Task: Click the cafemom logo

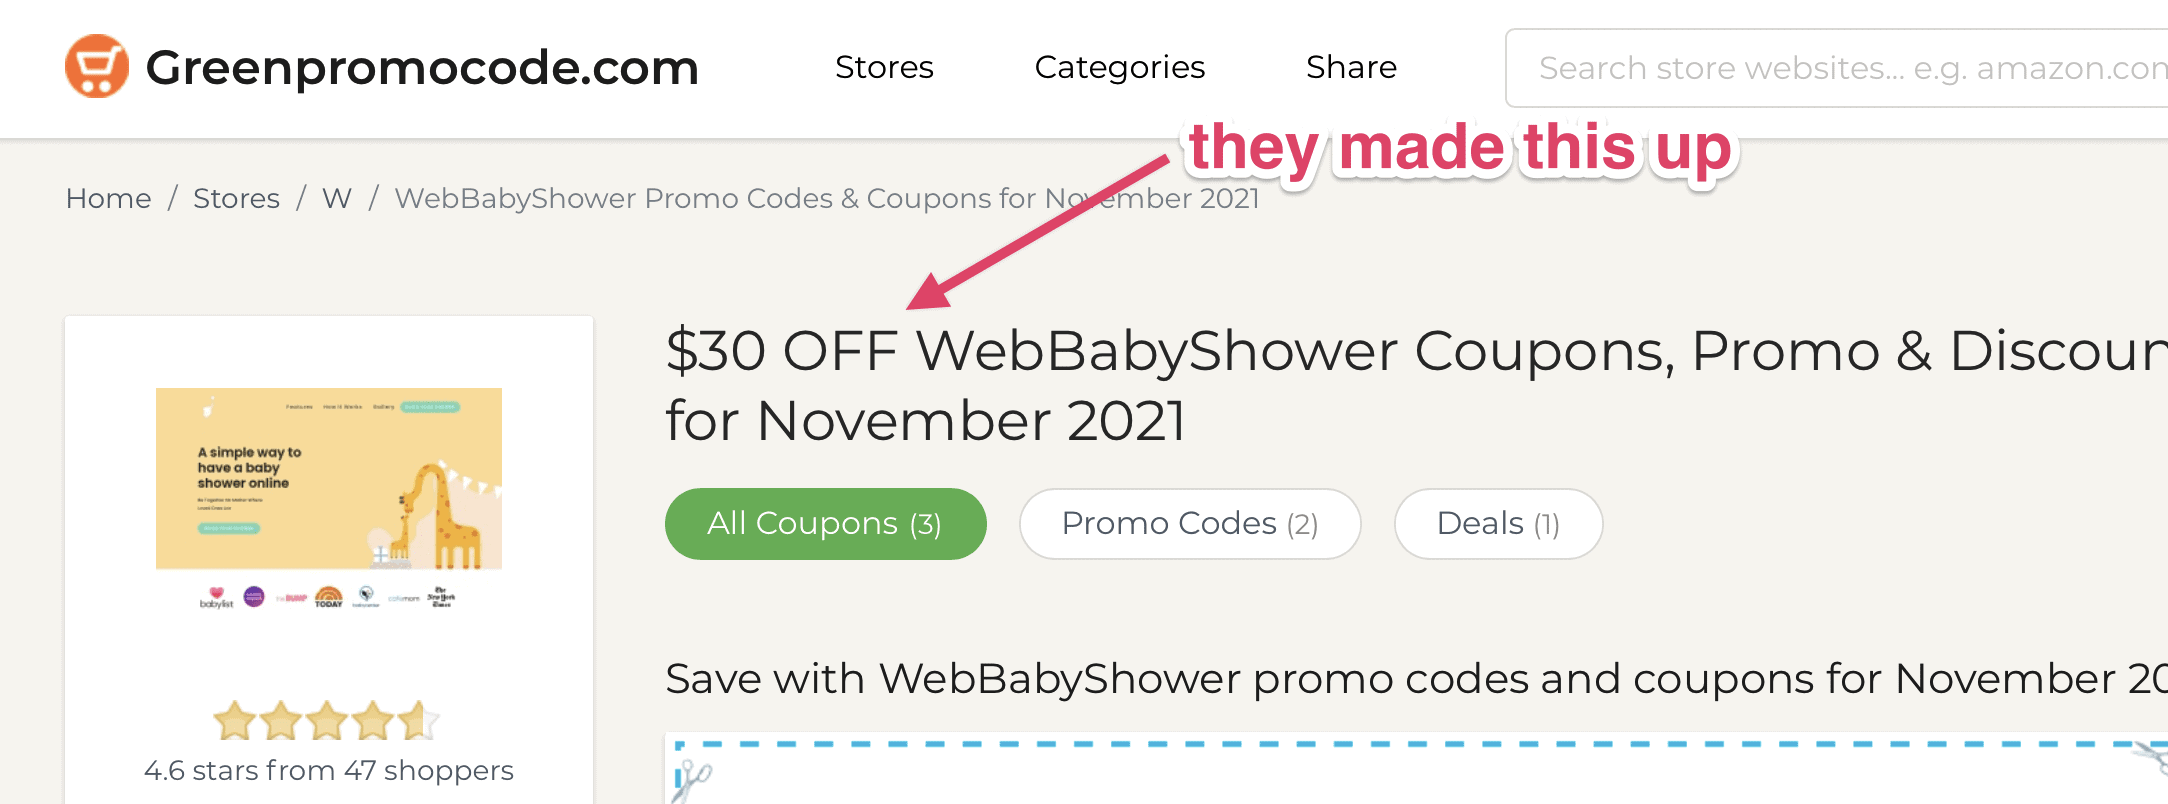Action: coord(404,597)
